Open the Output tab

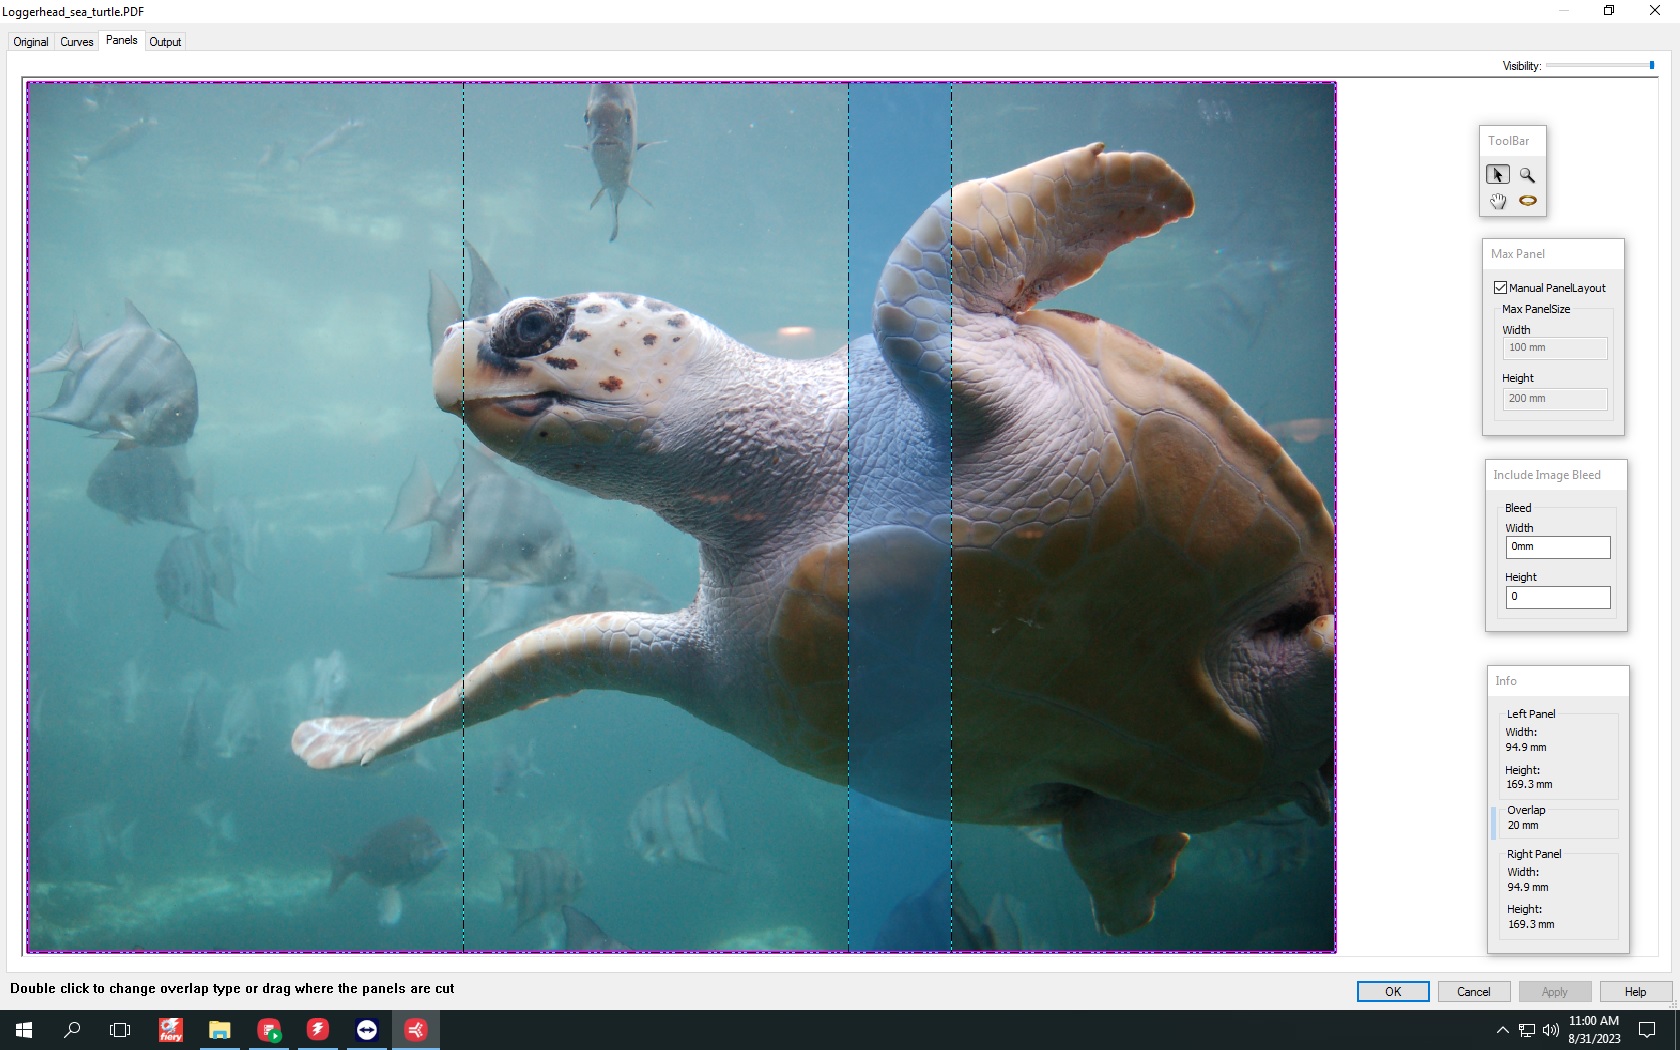coord(165,42)
